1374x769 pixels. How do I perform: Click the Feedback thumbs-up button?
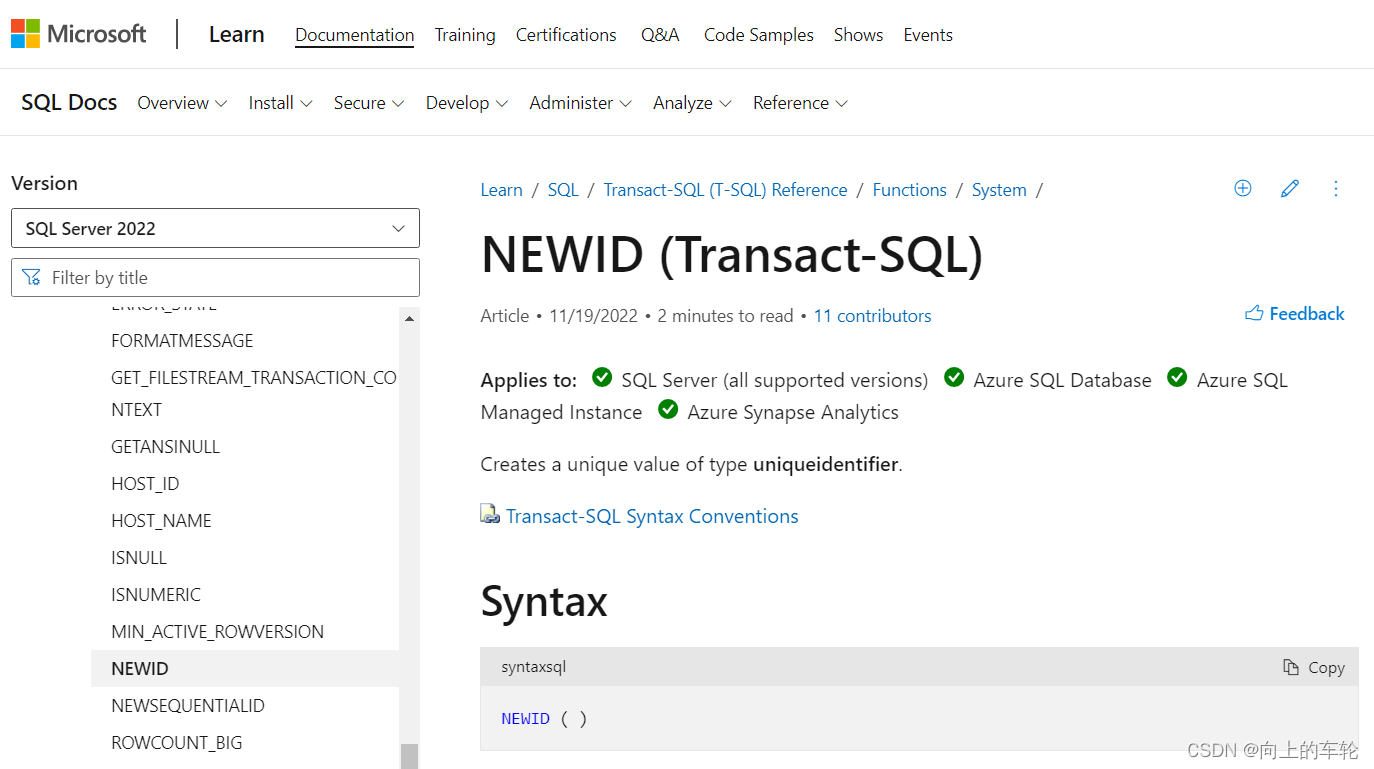[x=1295, y=314]
